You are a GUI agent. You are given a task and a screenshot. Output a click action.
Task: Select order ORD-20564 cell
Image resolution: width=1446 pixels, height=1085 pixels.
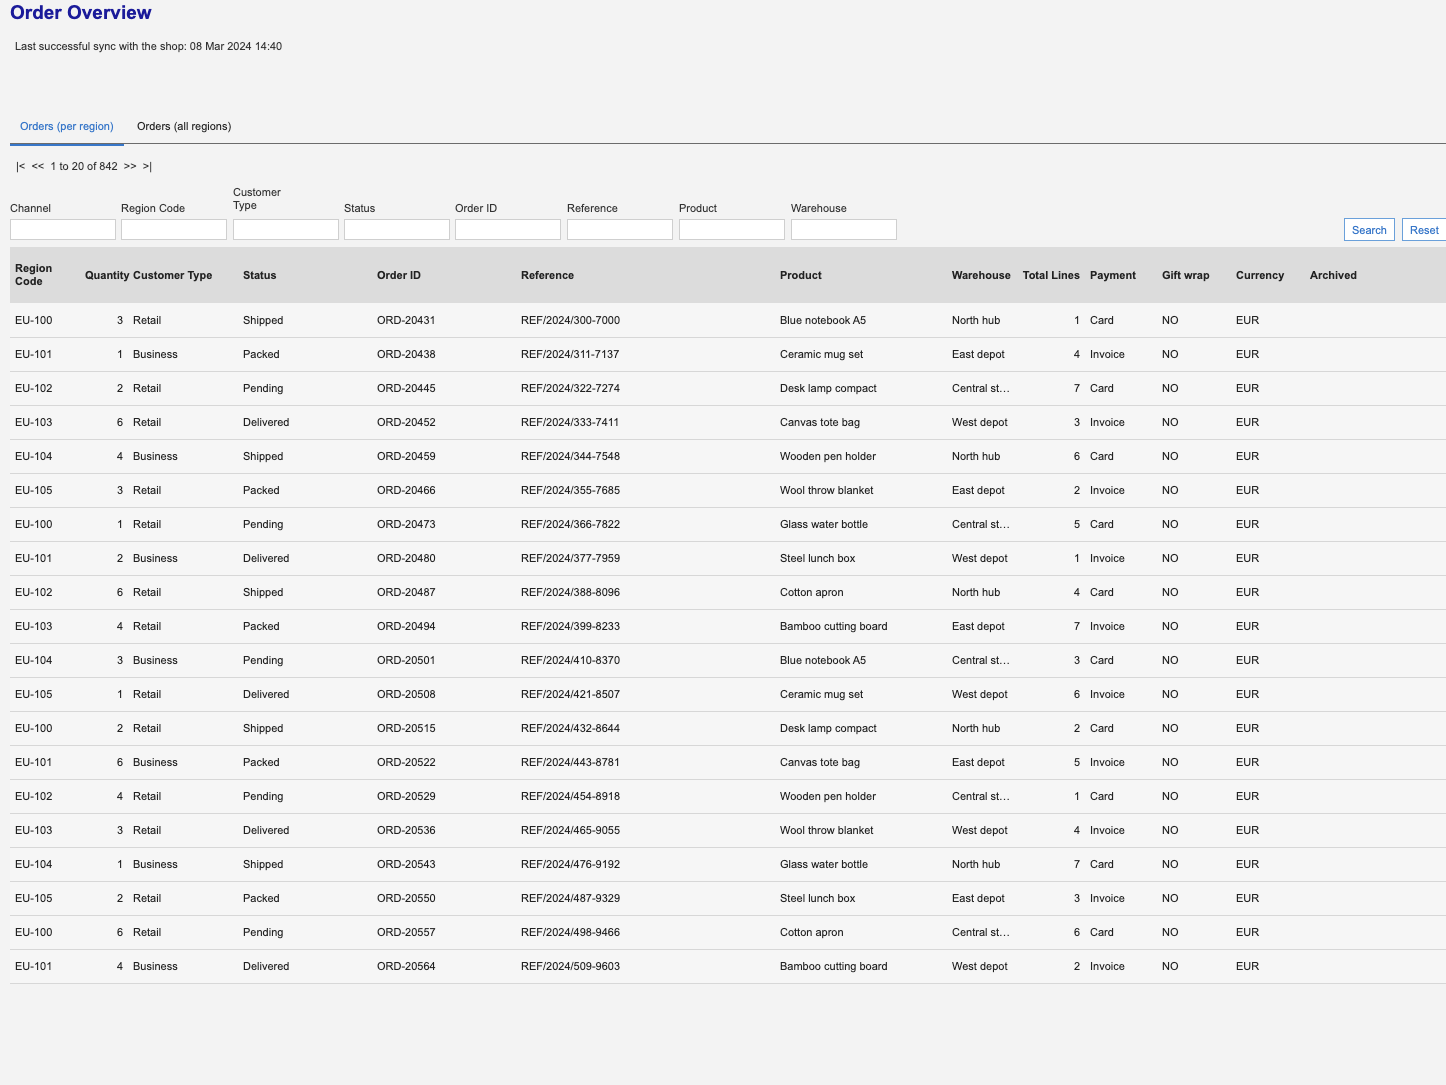pos(406,966)
